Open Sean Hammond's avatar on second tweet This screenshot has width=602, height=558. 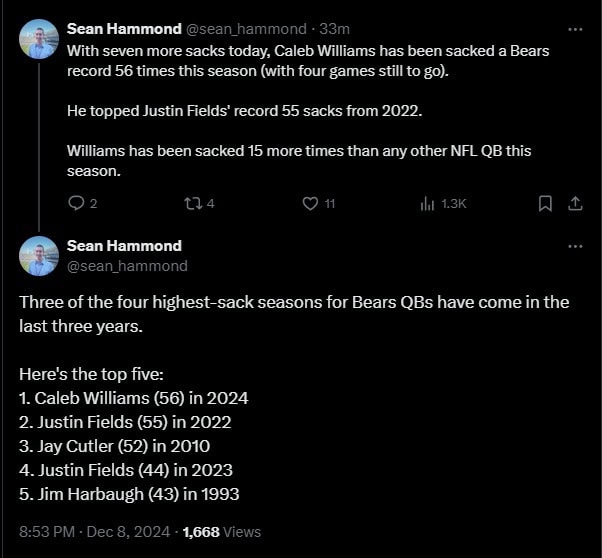(39, 256)
